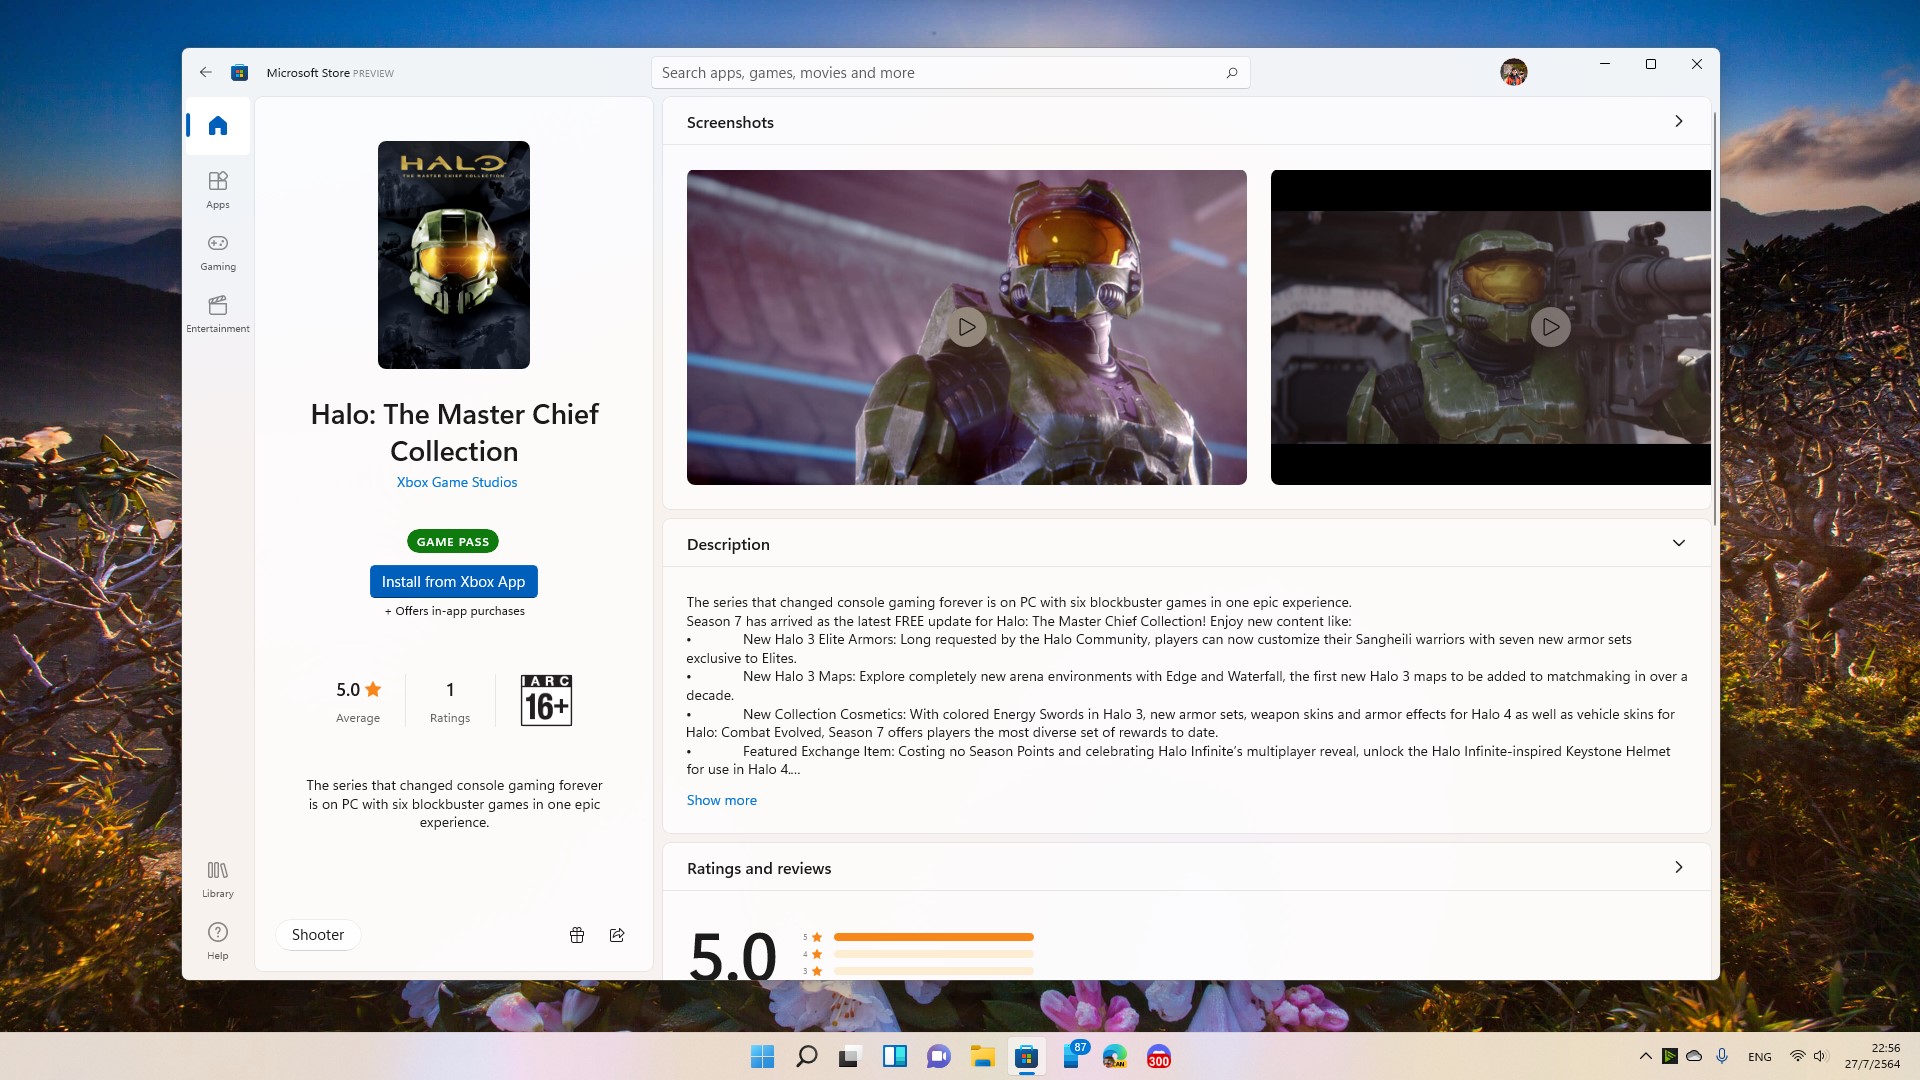Open the Library from sidebar
Screen dimensions: 1920x1080
218,879
